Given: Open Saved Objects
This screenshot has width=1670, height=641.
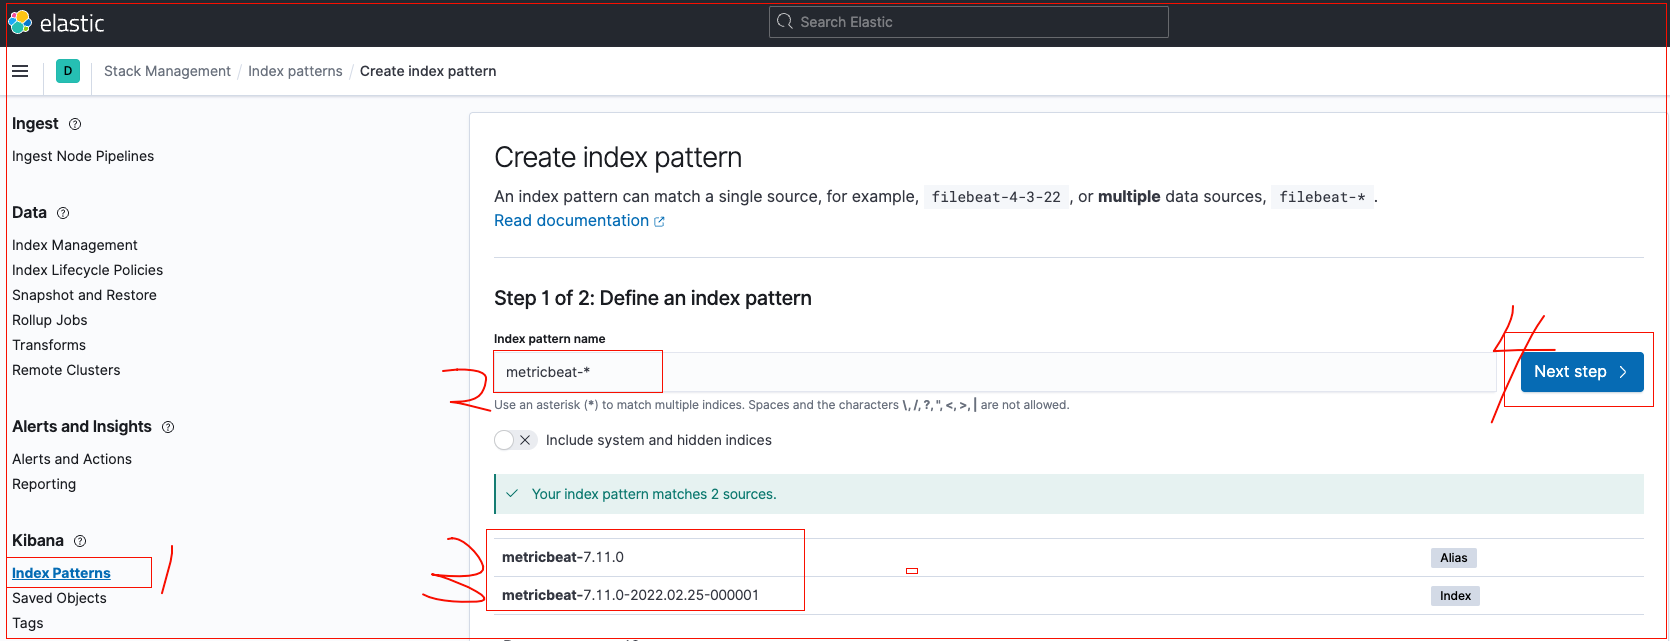Looking at the screenshot, I should point(59,598).
